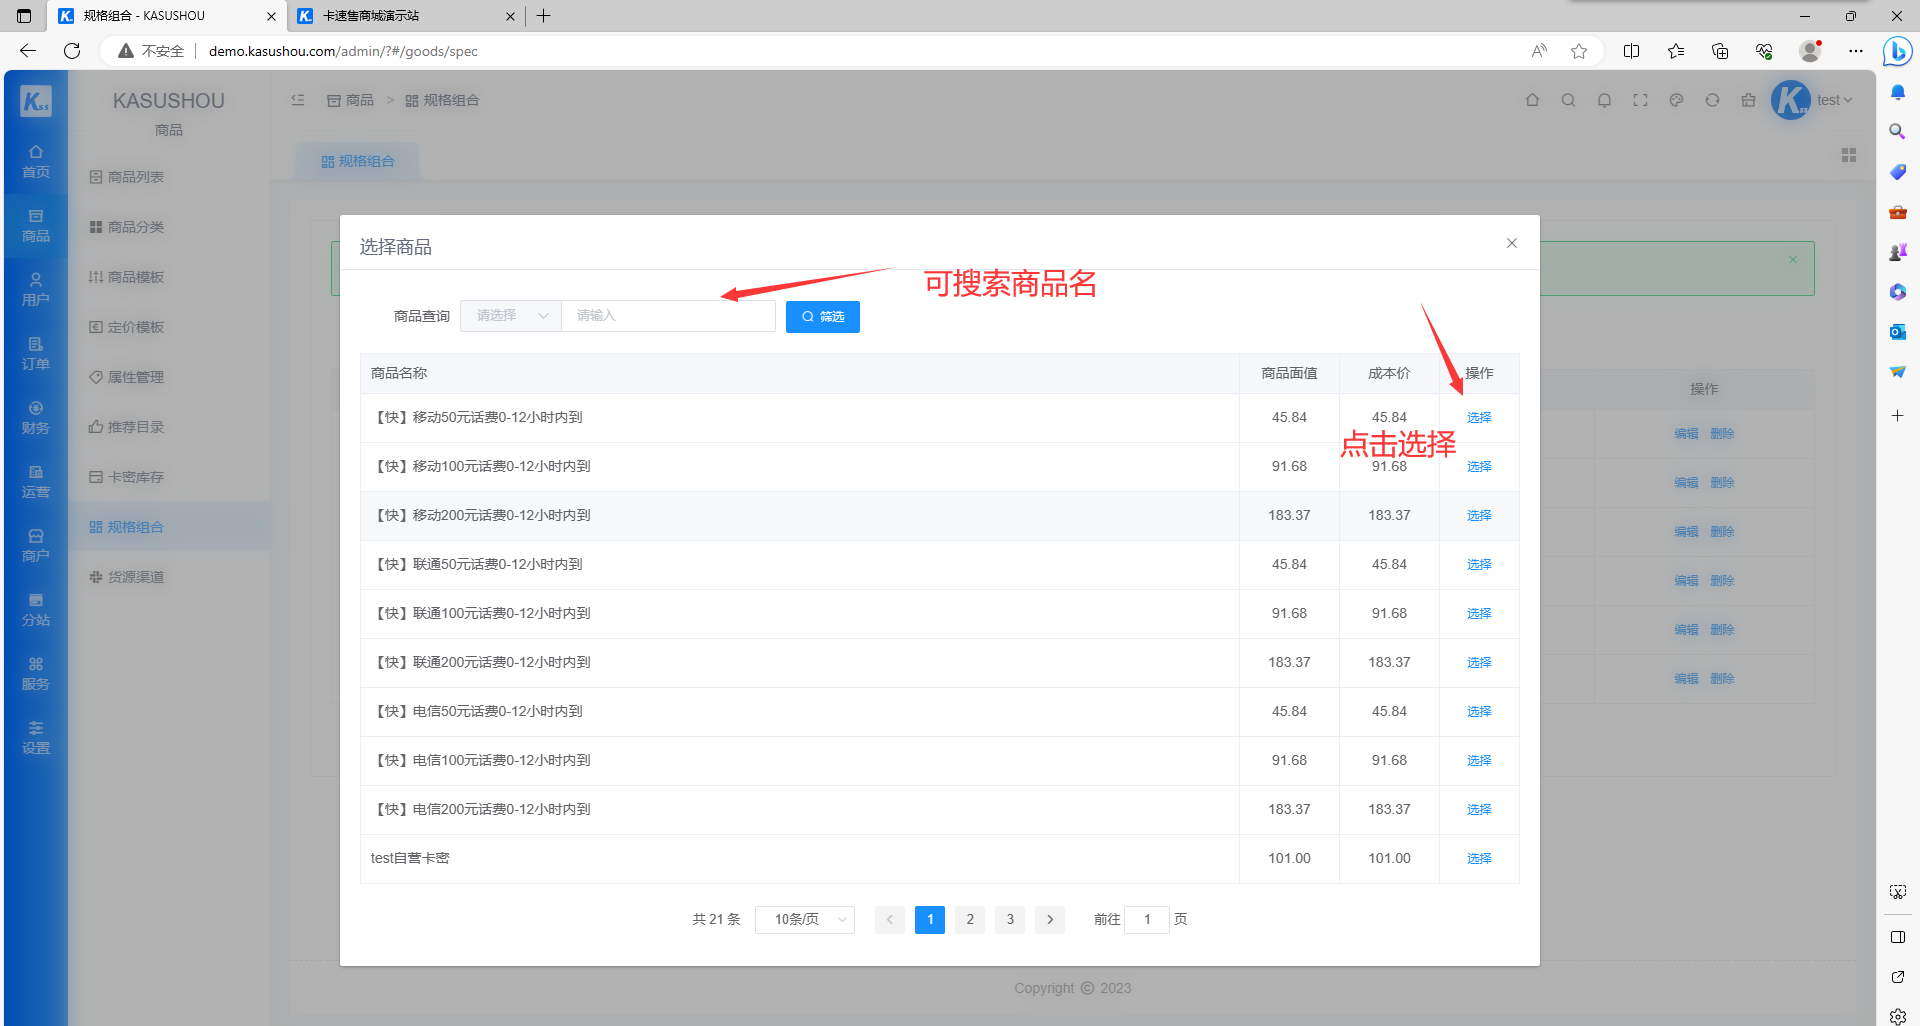
Task: Select 【快】移动50元话费 product row link
Action: pyautogui.click(x=1479, y=418)
